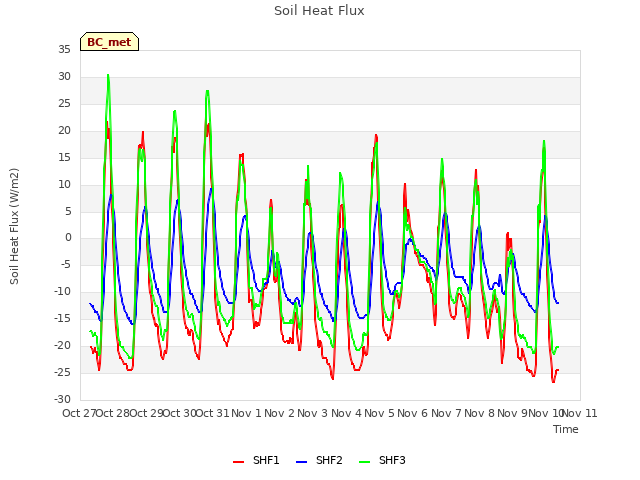640x480 pixels.
Task: Click the Oct 27 x-axis label
Action: 79,413
